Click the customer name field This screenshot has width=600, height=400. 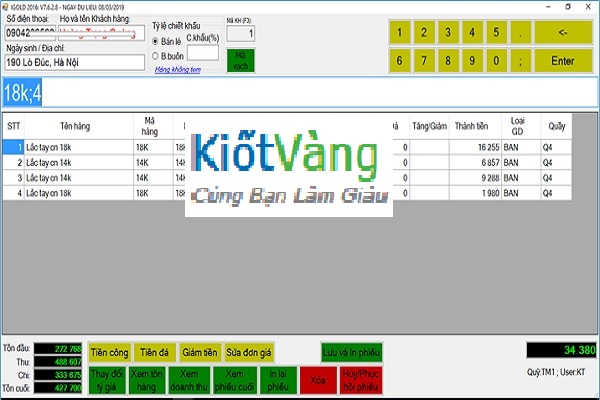point(101,33)
